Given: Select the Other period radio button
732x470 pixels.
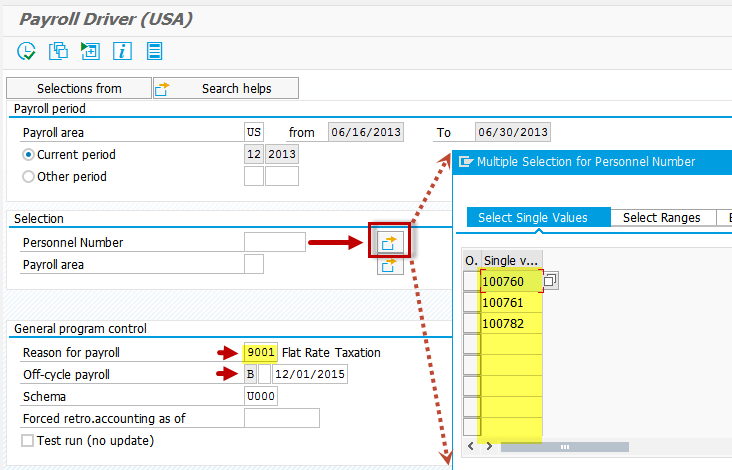Looking at the screenshot, I should [x=28, y=176].
